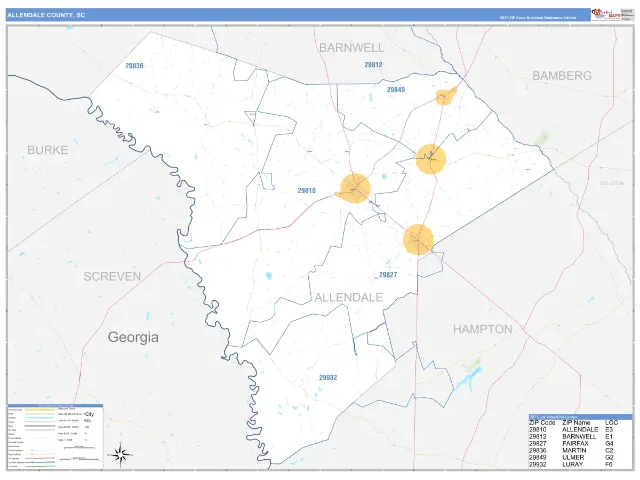The height and width of the screenshot is (480, 640).
Task: Click 29812 in the ZIP index table
Action: pos(538,437)
